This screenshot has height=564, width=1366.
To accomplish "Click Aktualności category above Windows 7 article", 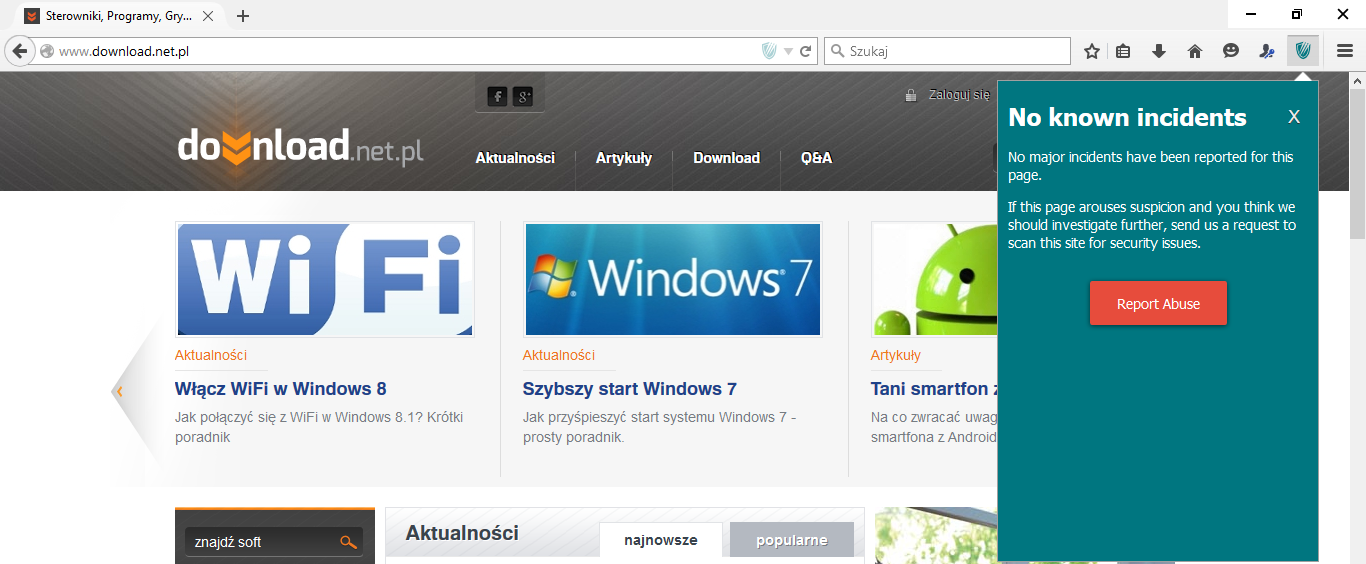I will (x=559, y=355).
